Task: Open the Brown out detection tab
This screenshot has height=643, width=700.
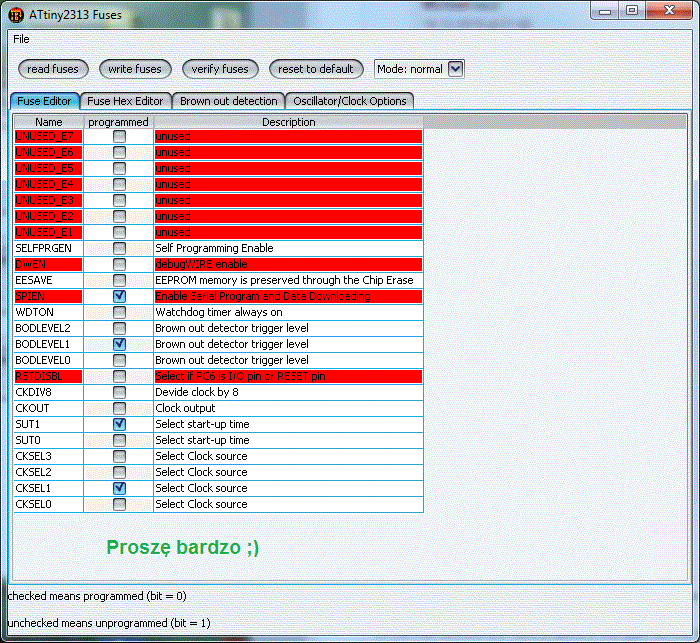Action: (x=229, y=101)
